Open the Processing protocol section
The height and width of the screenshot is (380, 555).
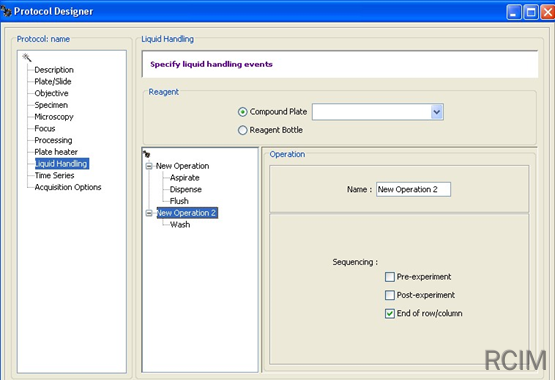point(53,140)
